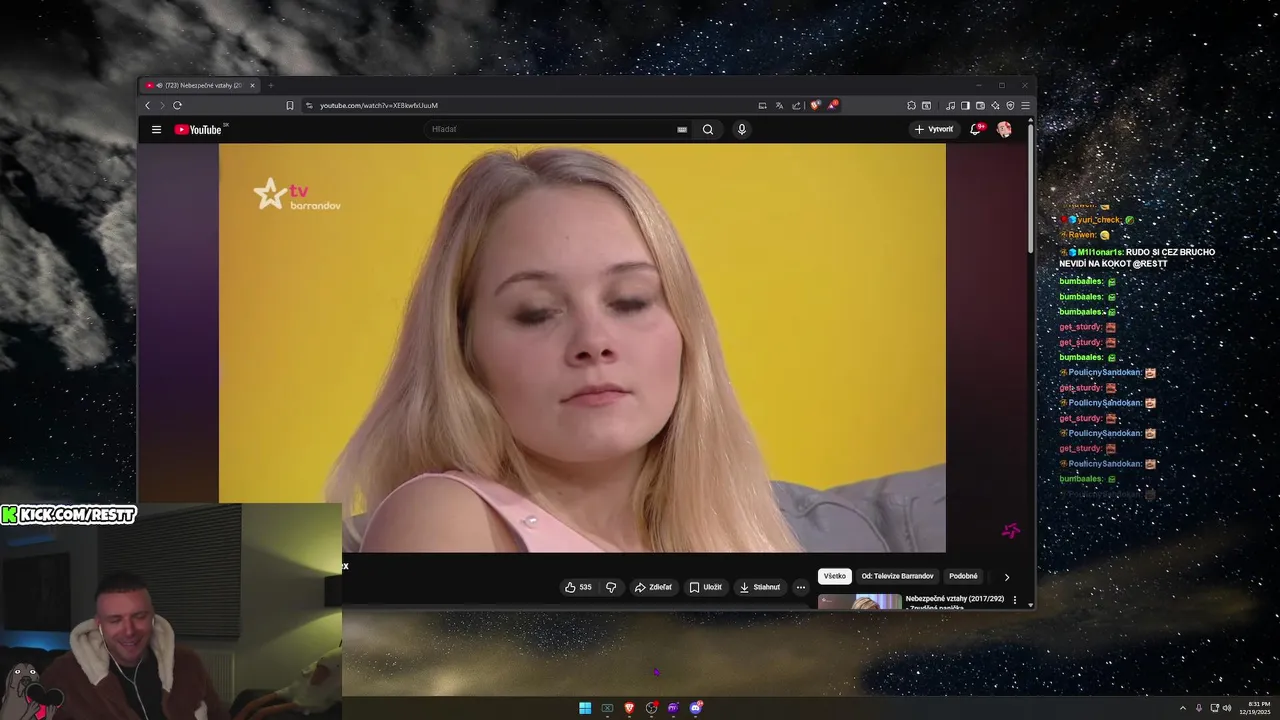Viewport: 1280px width, 720px height.
Task: Select the Nebezpečné vztahy browser tab
Action: click(x=200, y=85)
